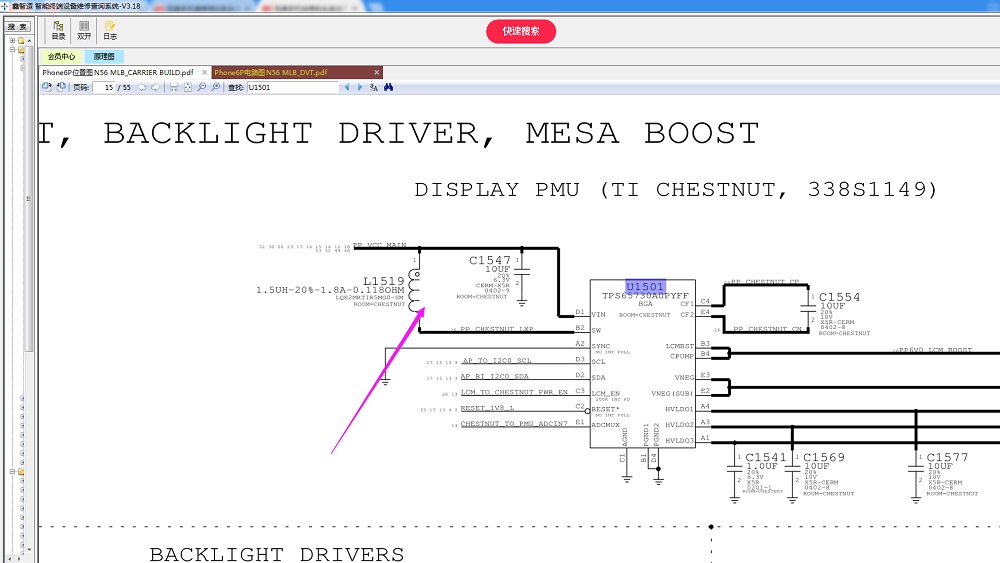
Task: Click the highlighted U1501 label in schematic
Action: point(645,286)
